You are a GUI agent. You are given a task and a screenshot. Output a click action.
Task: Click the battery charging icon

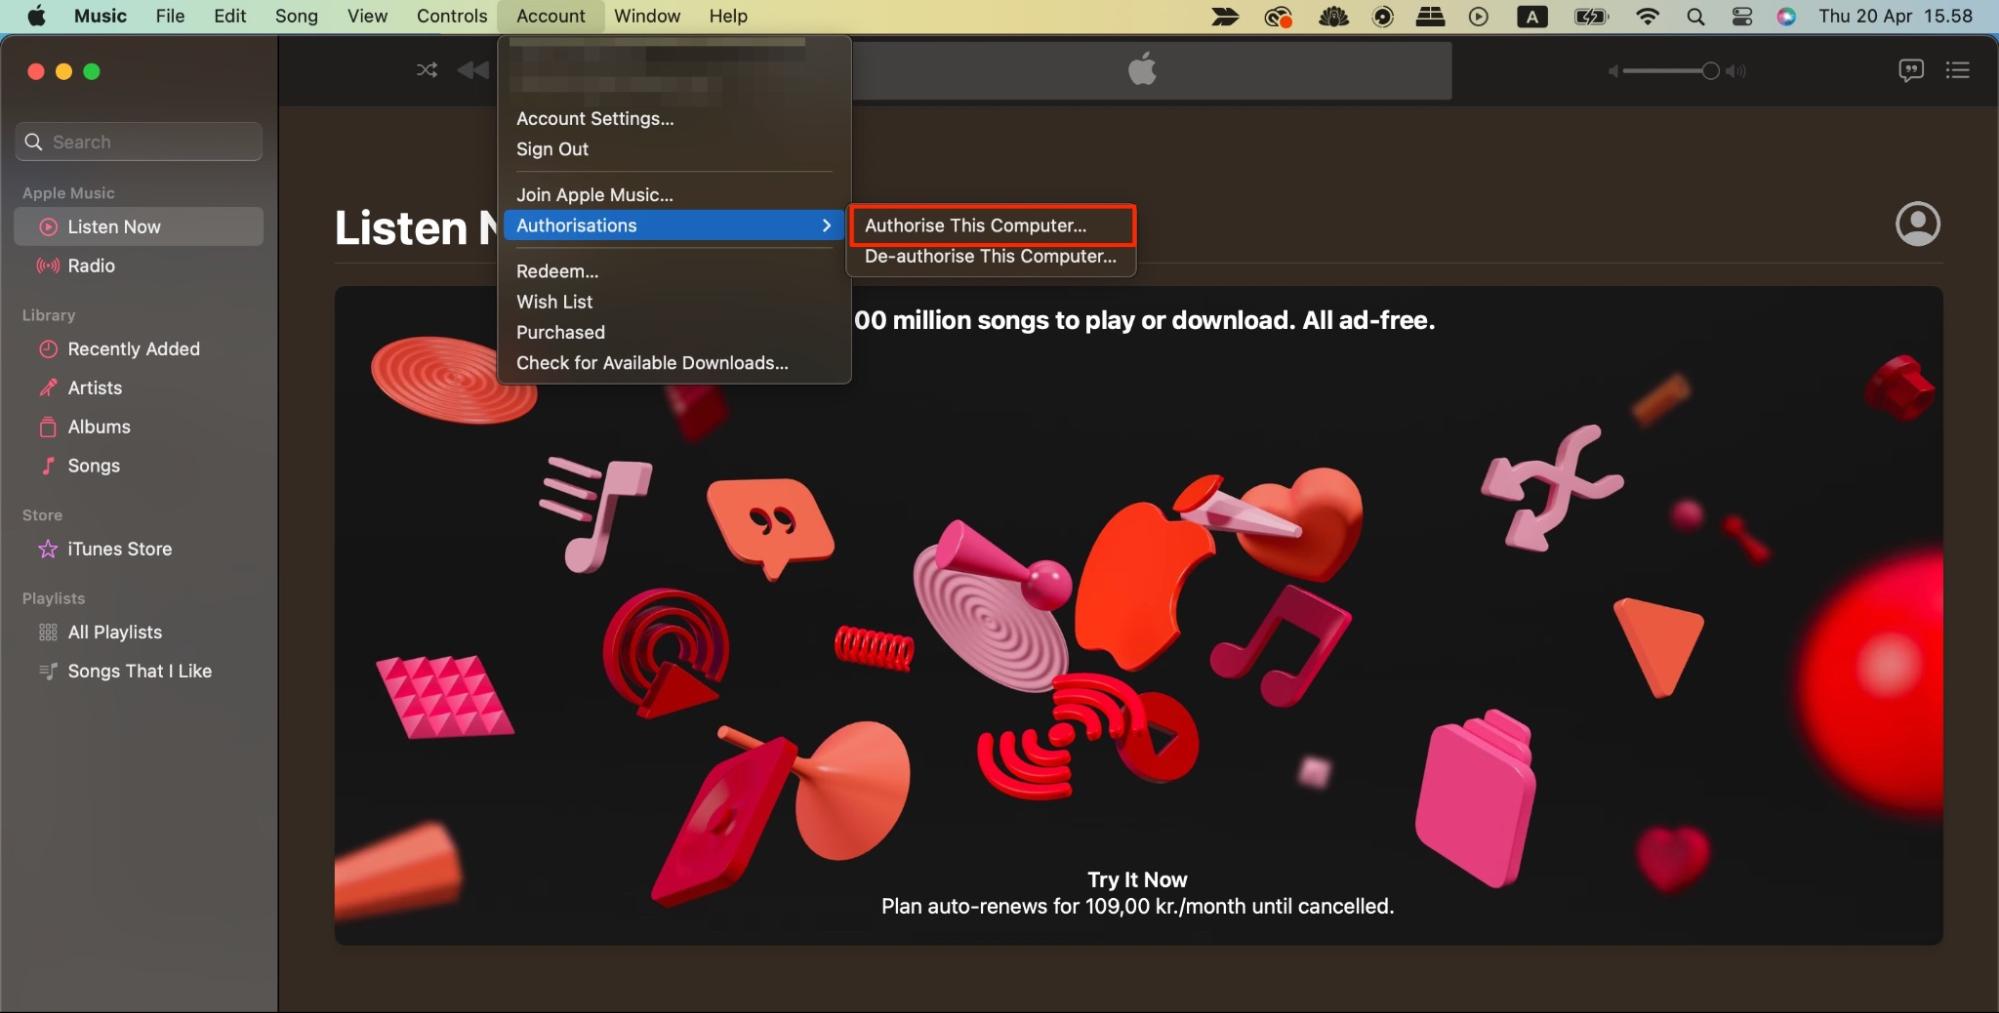(1590, 16)
